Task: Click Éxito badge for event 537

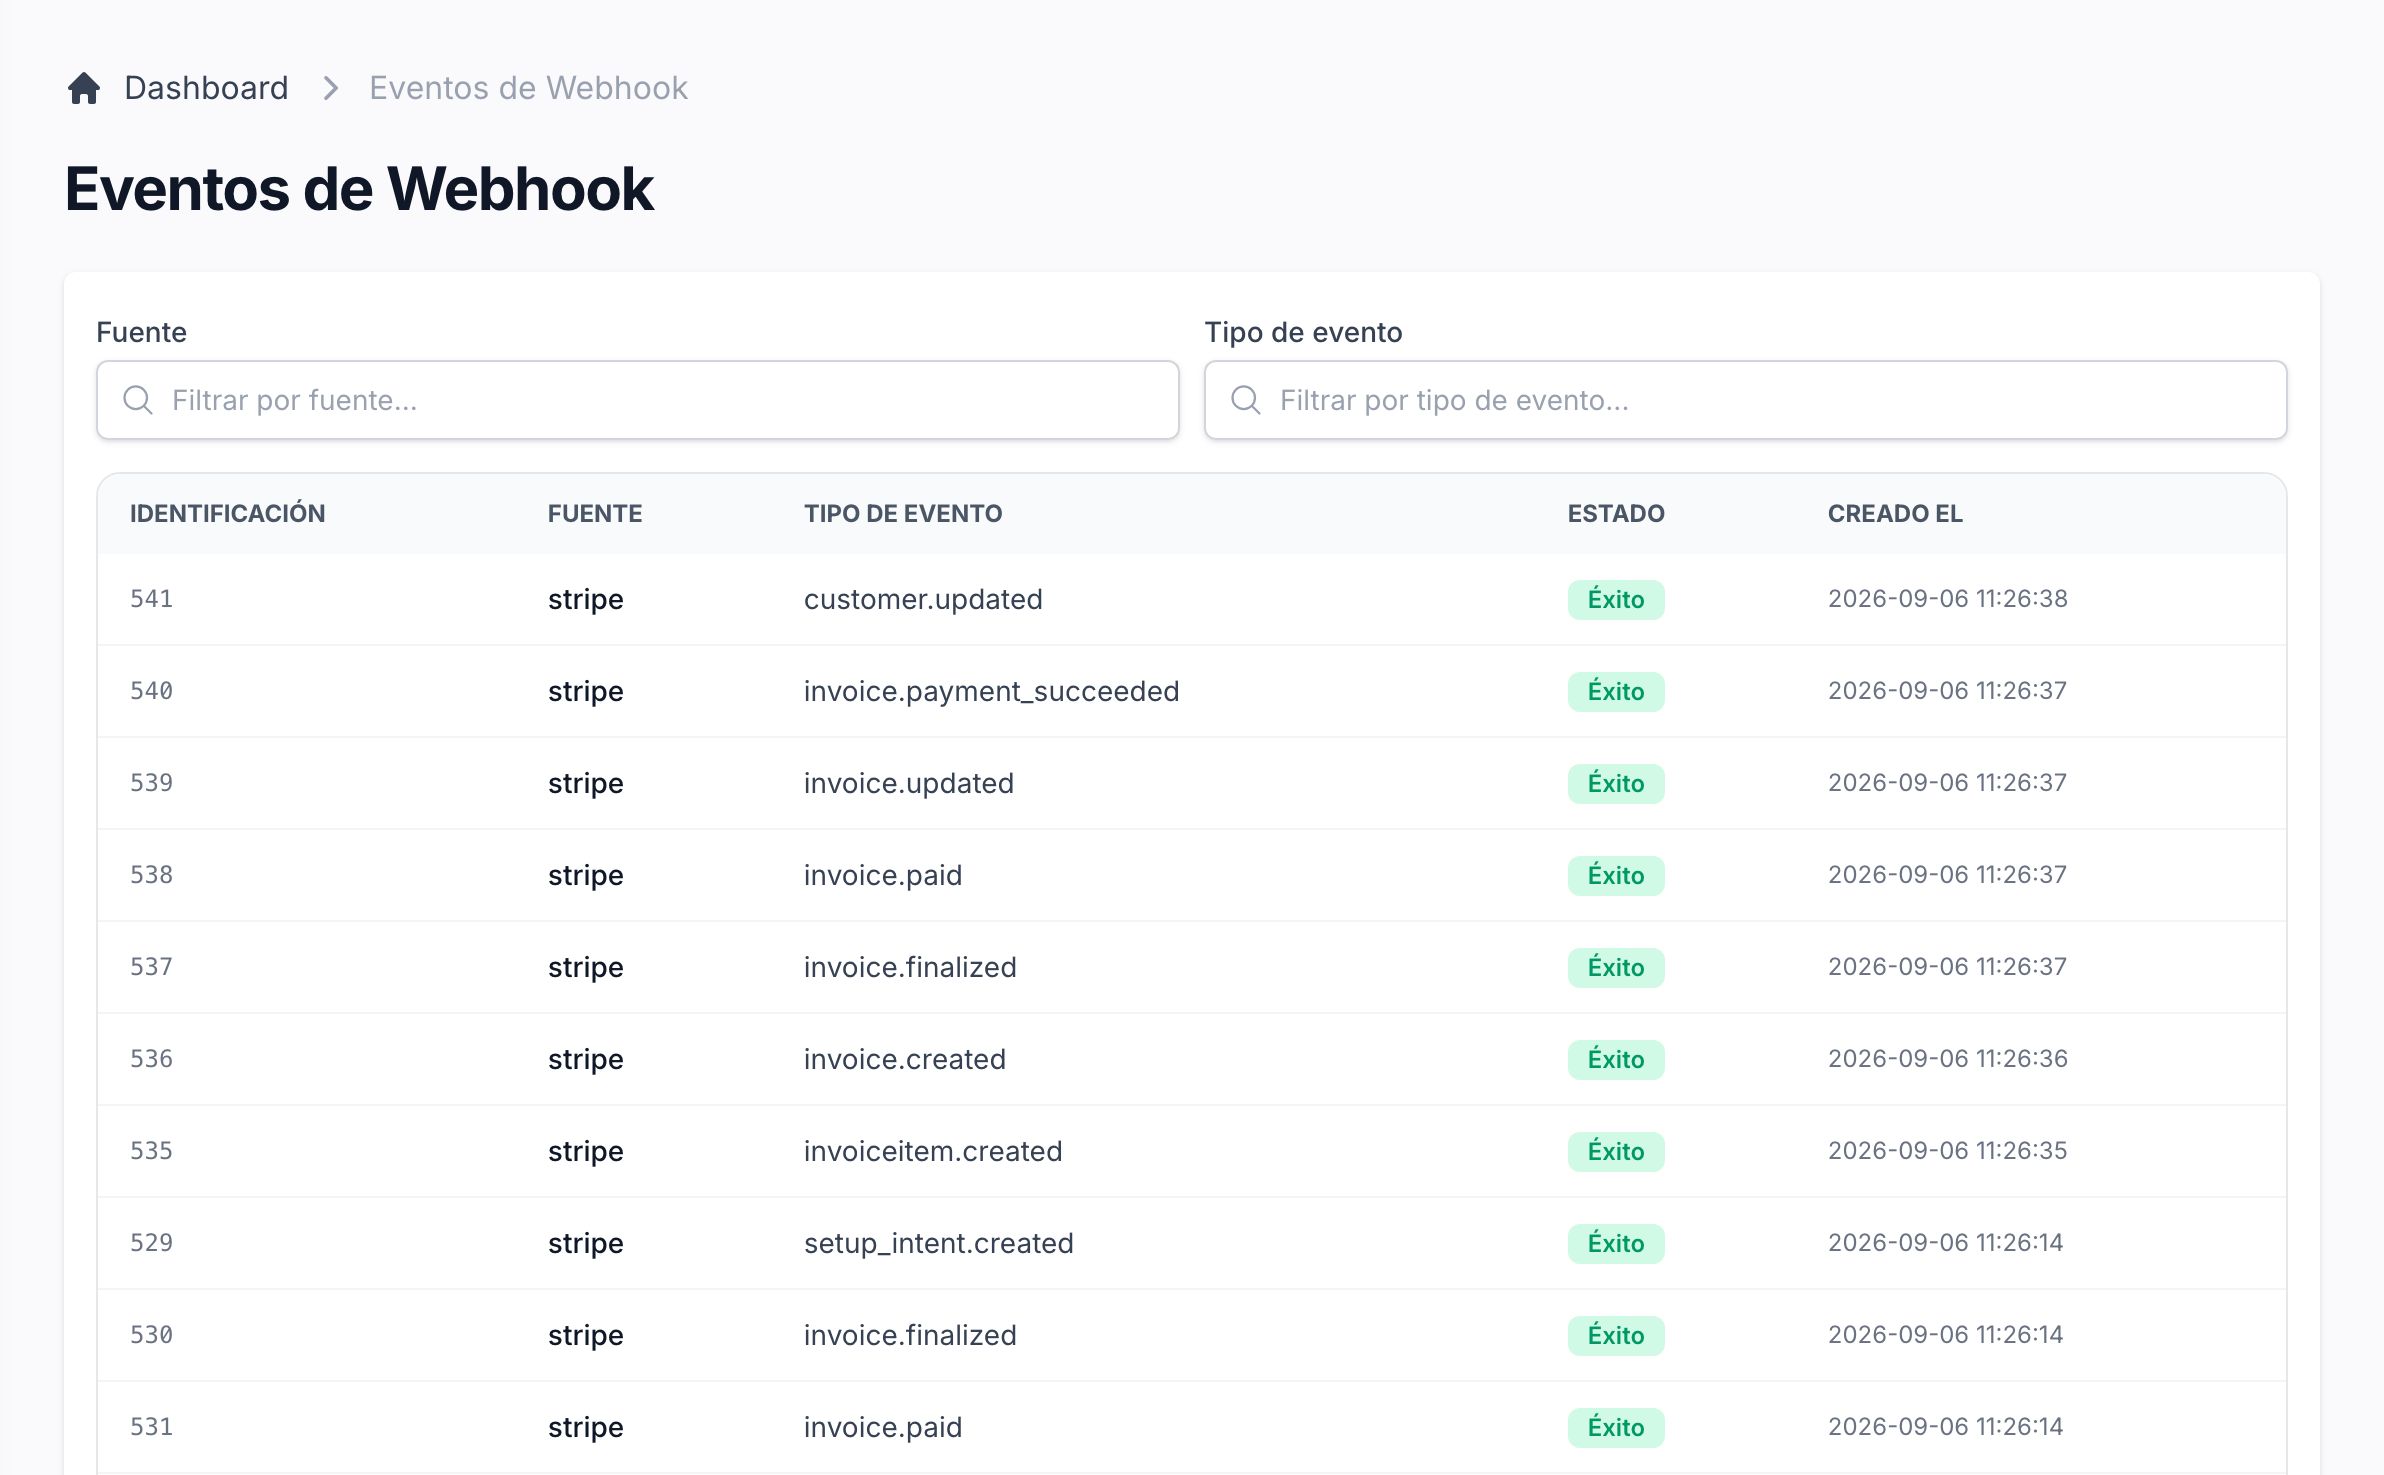Action: (x=1616, y=967)
